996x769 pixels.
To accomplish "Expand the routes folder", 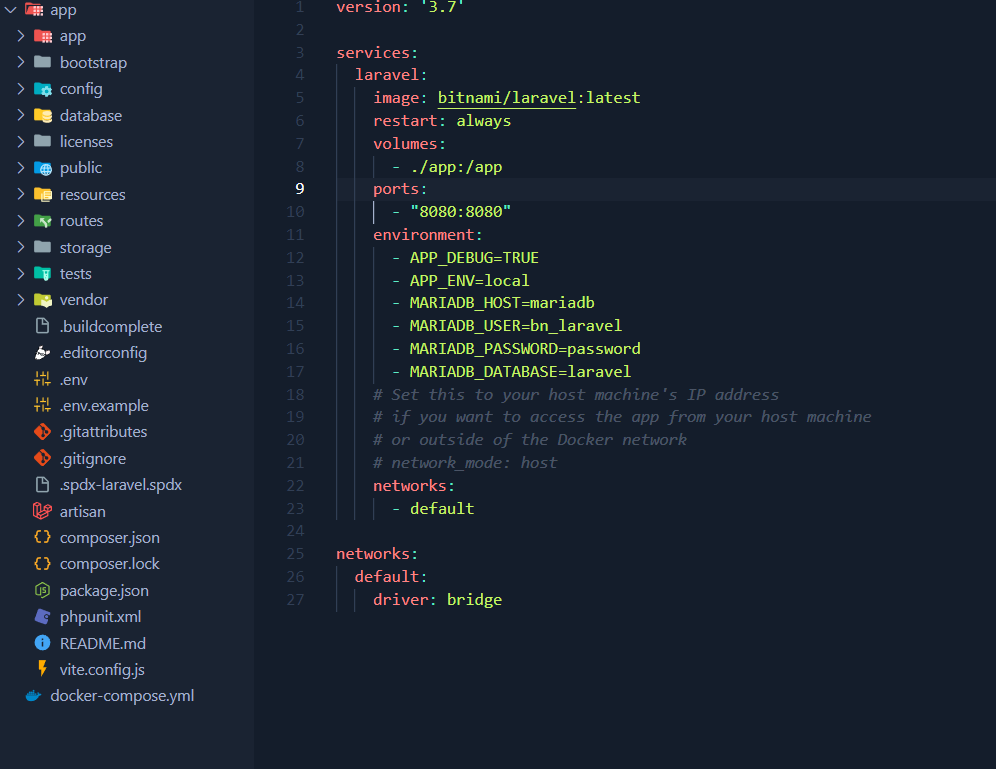I will 22,220.
